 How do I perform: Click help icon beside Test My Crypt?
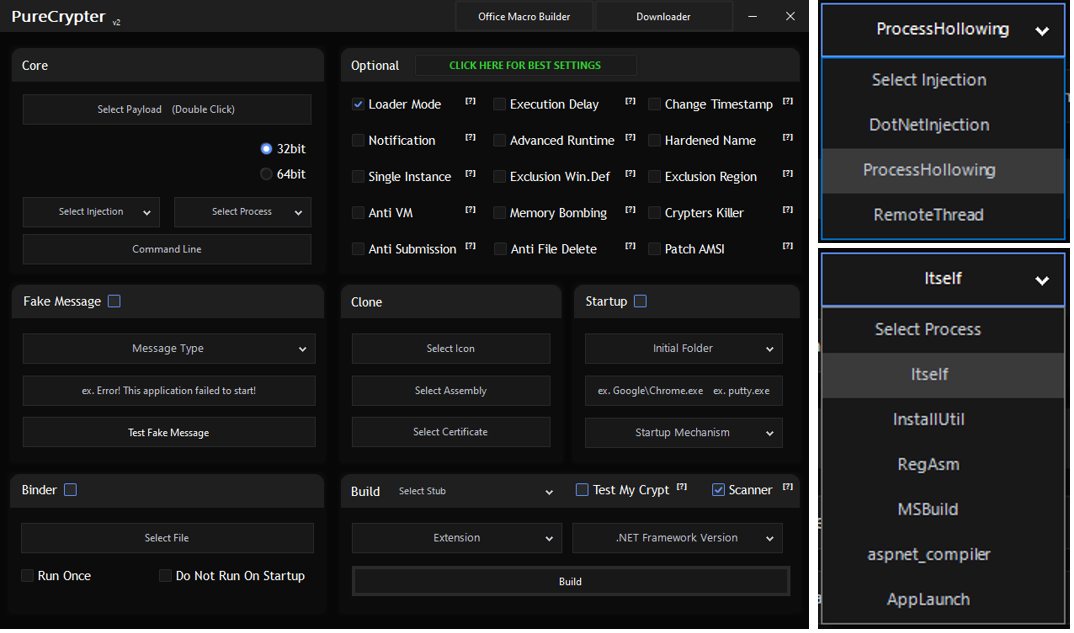coord(682,487)
